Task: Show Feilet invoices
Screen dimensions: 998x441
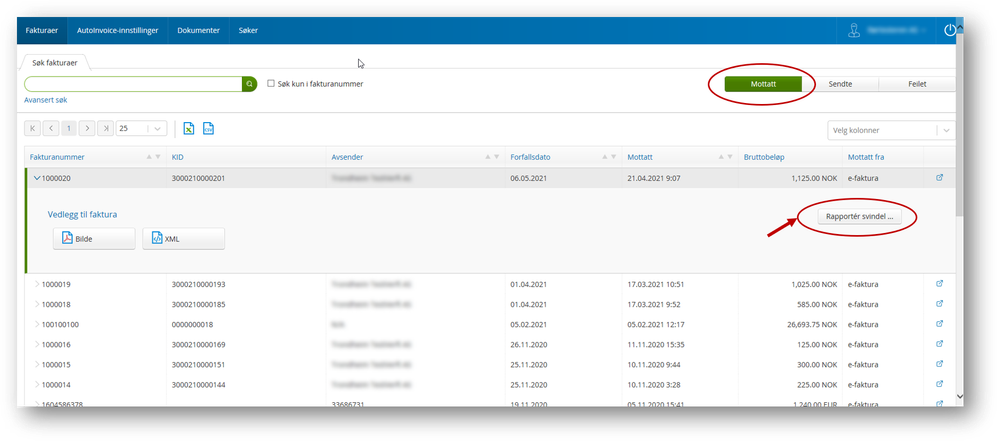Action: tap(917, 84)
